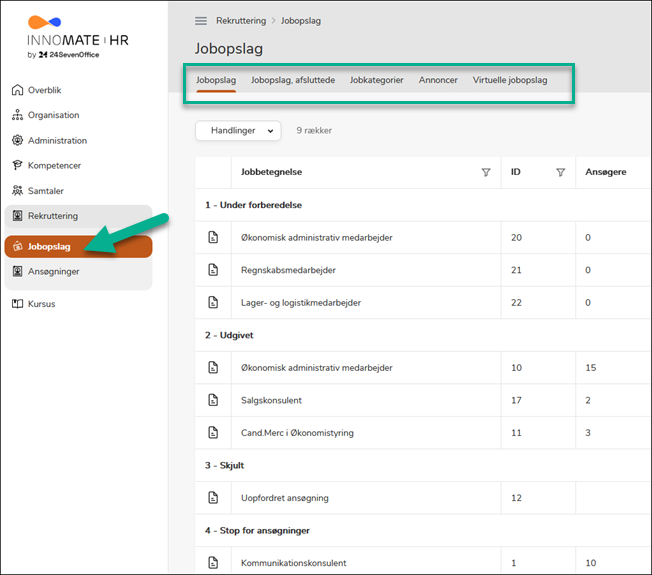The height and width of the screenshot is (575, 652).
Task: Open the Administration section
Action: click(x=57, y=141)
